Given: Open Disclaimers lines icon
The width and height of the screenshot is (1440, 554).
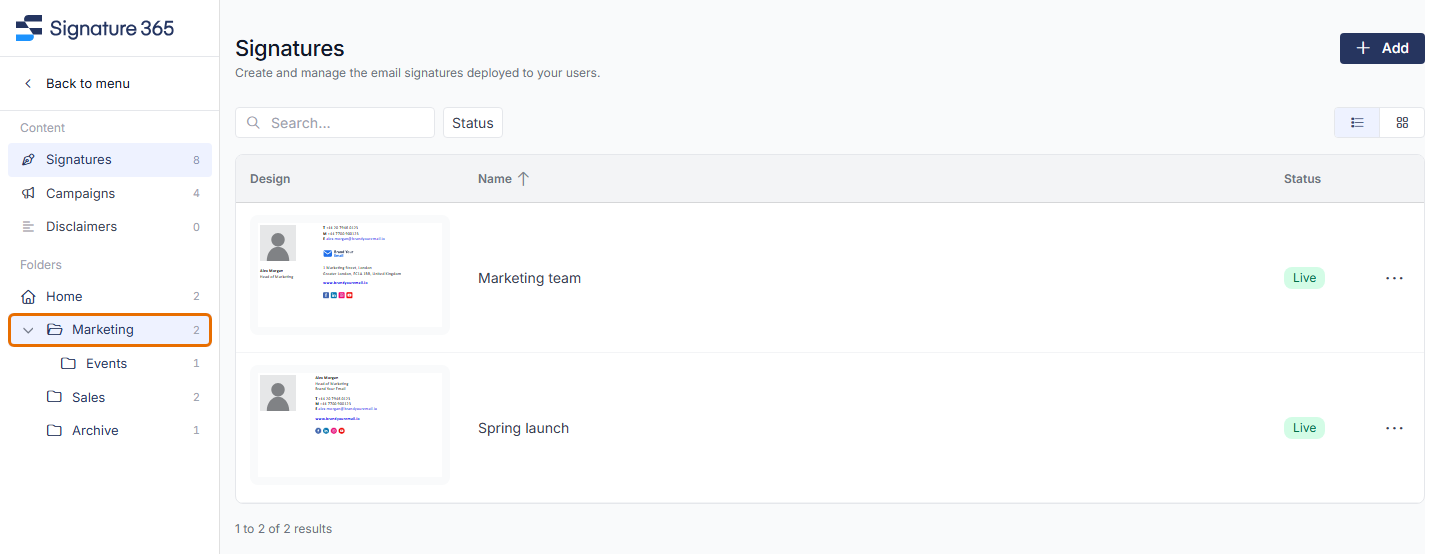Looking at the screenshot, I should click(28, 227).
